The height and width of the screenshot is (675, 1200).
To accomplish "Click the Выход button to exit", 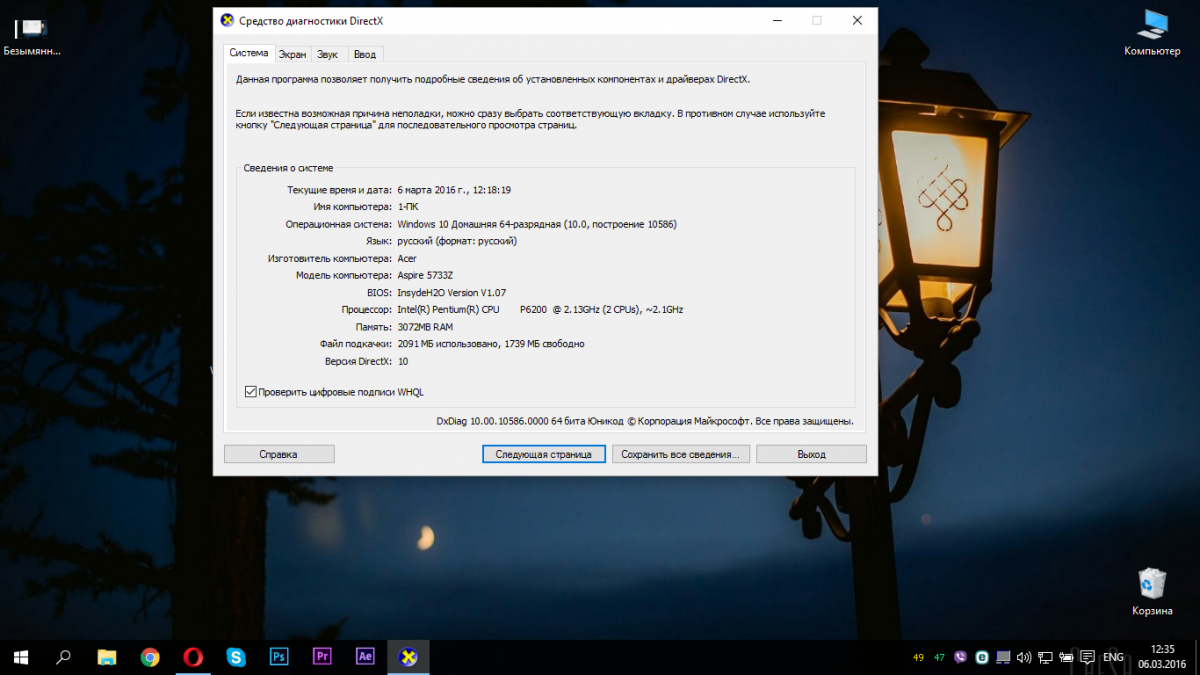I will pyautogui.click(x=811, y=454).
